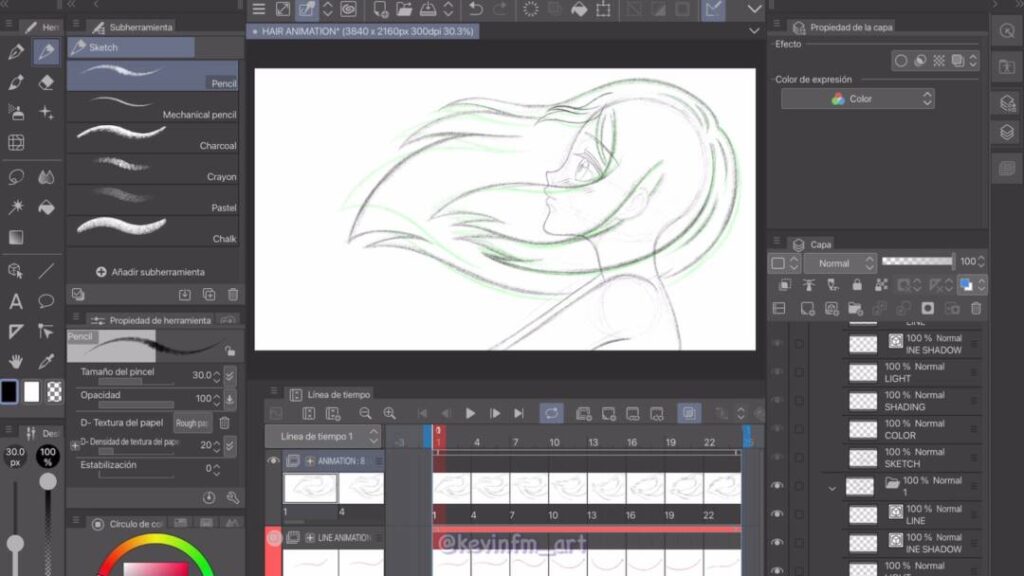
Task: Select the Eyedropper tool
Action: (46, 361)
